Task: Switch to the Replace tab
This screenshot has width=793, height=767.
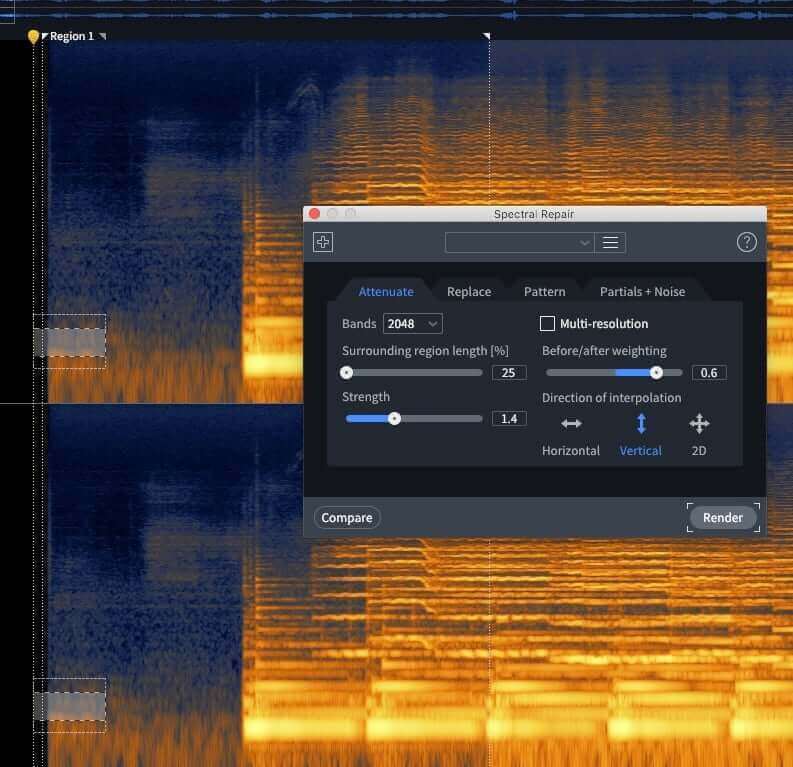Action: (469, 292)
